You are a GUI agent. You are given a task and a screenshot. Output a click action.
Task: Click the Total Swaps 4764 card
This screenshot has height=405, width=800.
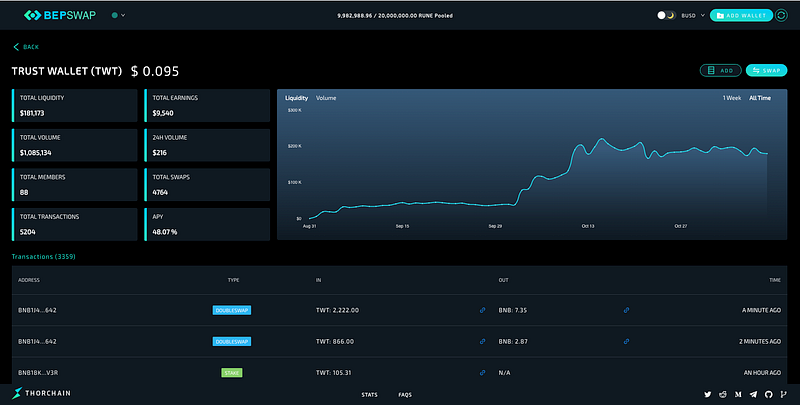[207, 185]
